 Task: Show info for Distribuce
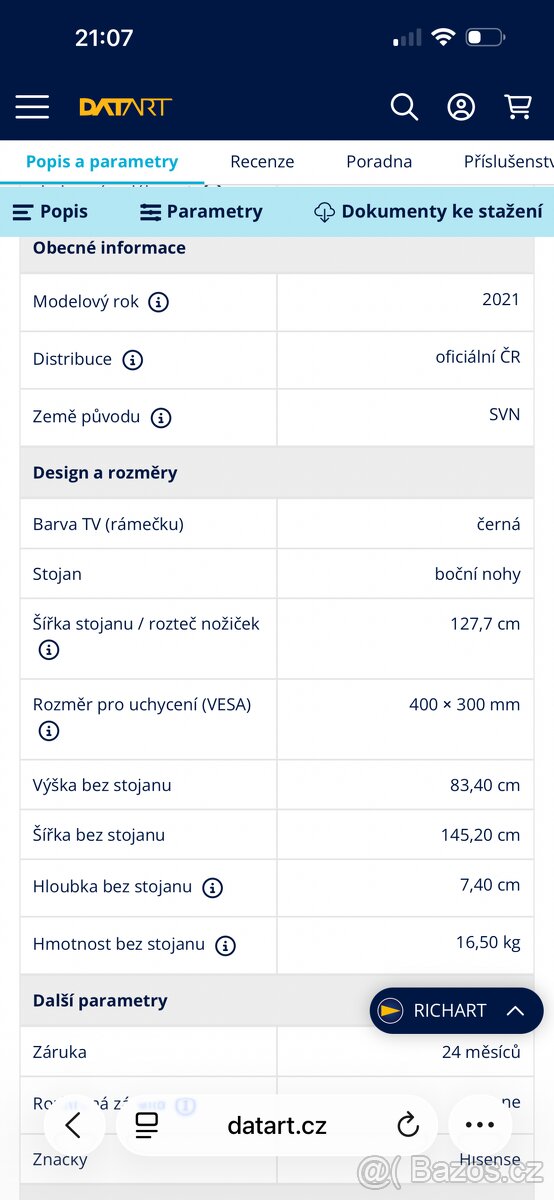click(x=132, y=360)
